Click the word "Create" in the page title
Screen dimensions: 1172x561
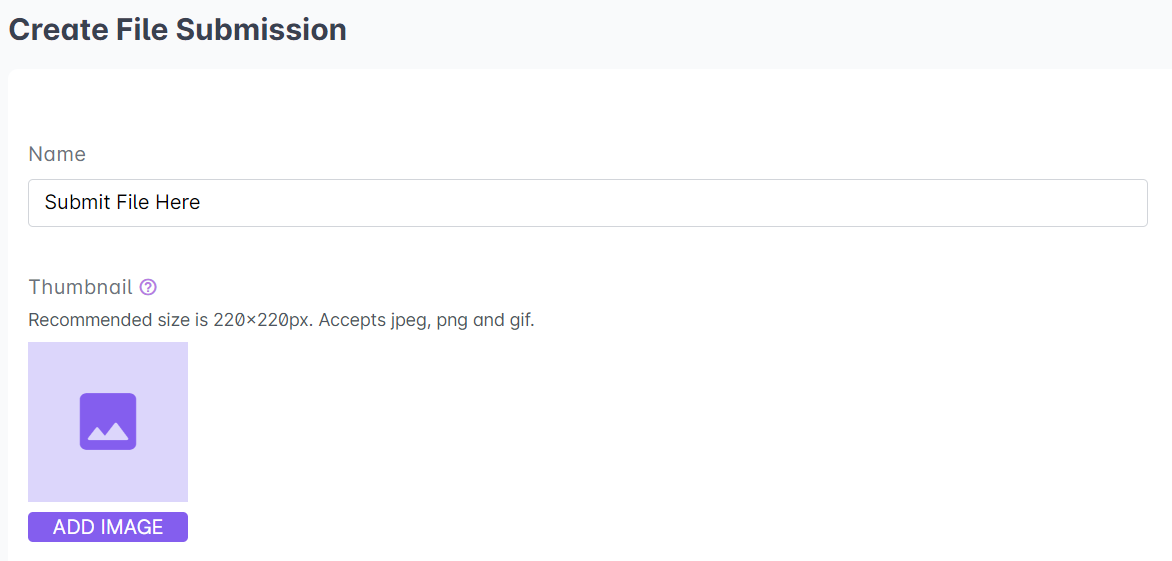pyautogui.click(x=58, y=30)
